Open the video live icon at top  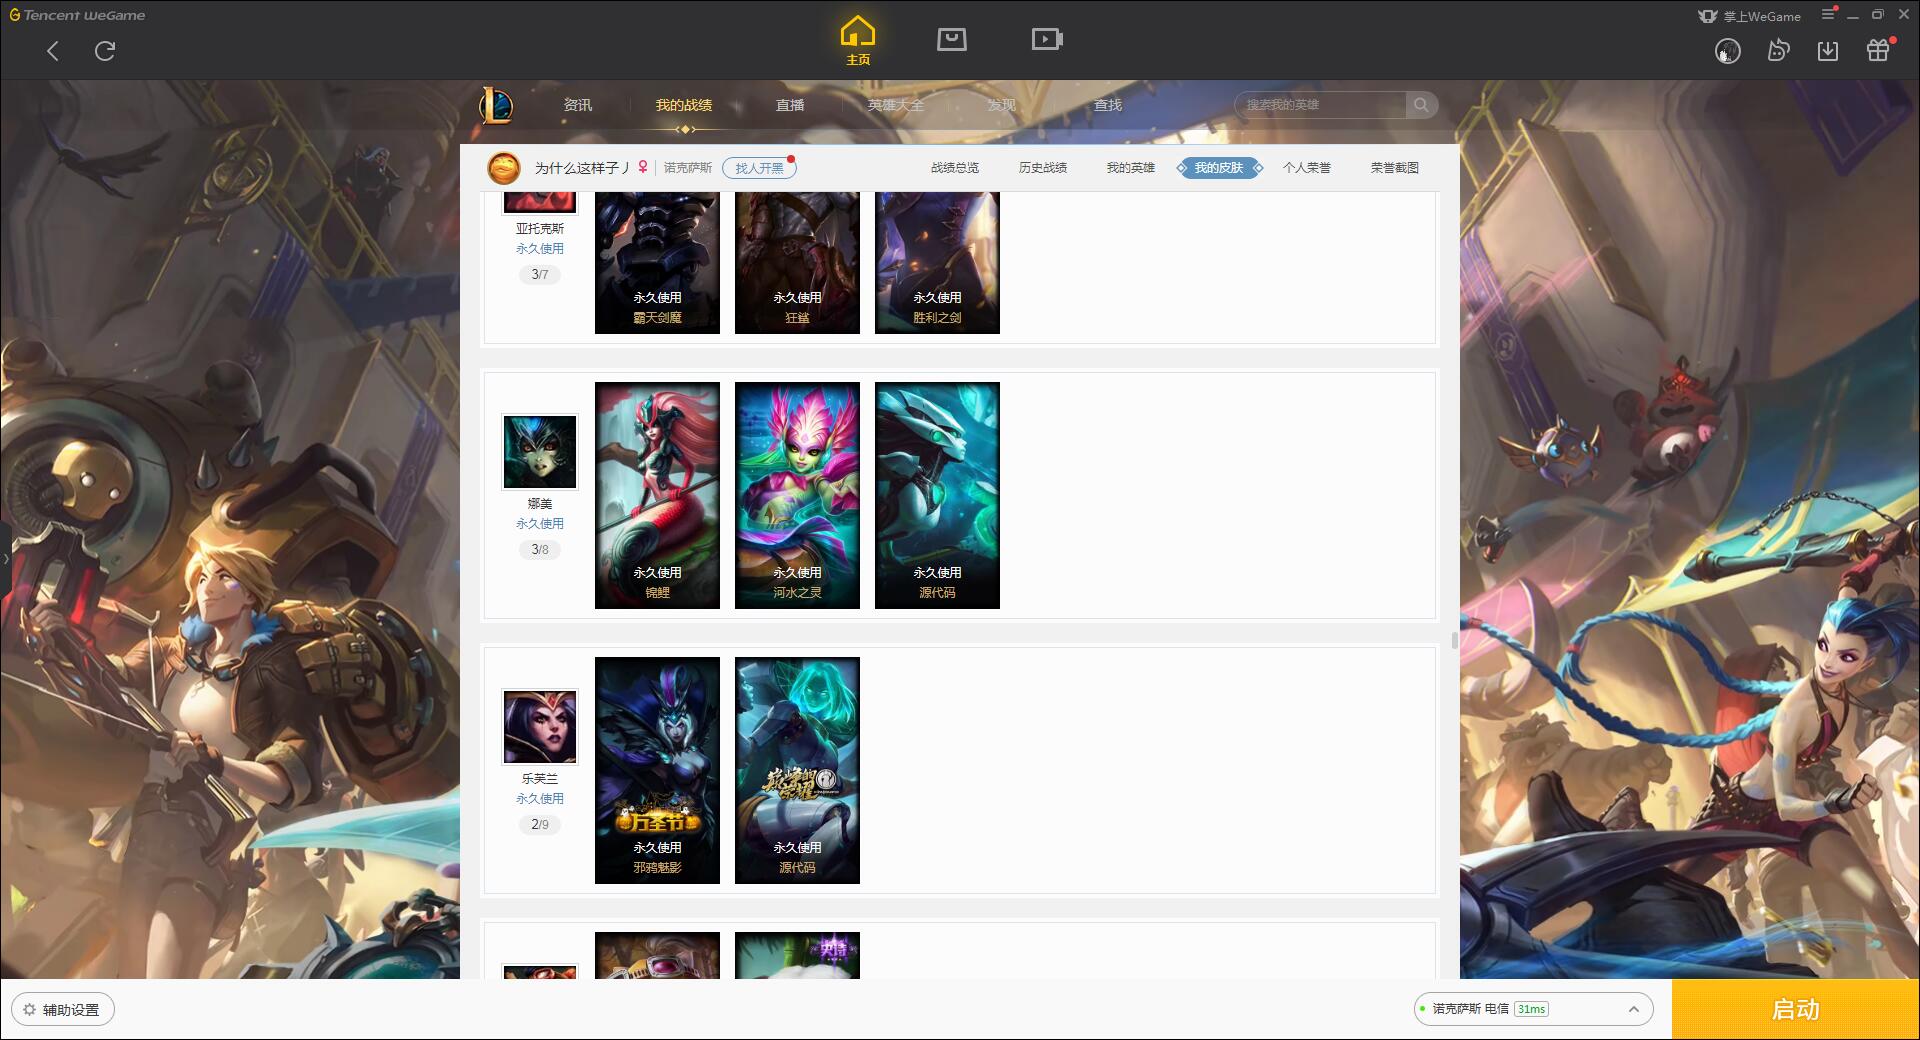(1047, 39)
